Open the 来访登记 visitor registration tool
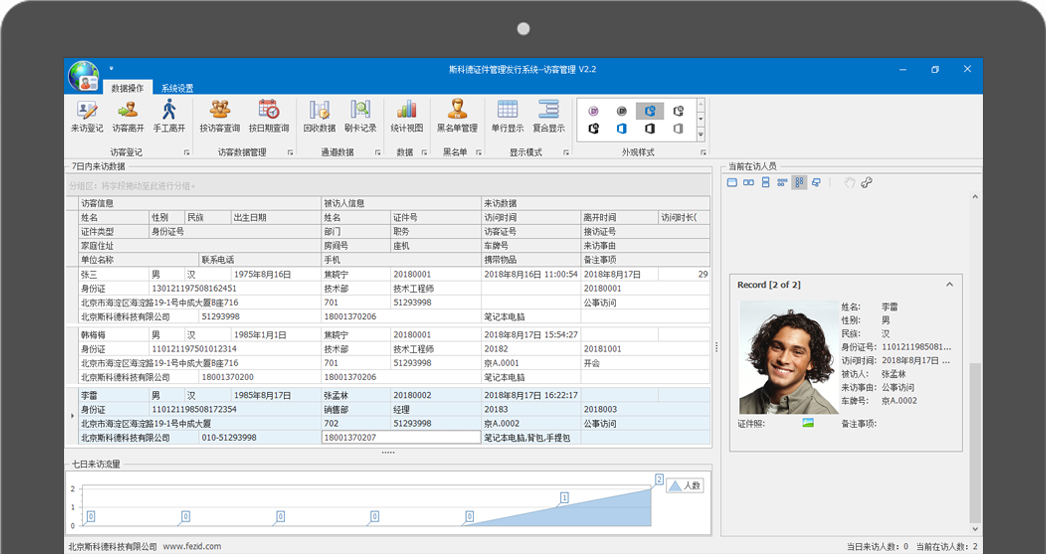Screen dimensions: 1046x554 [87, 115]
